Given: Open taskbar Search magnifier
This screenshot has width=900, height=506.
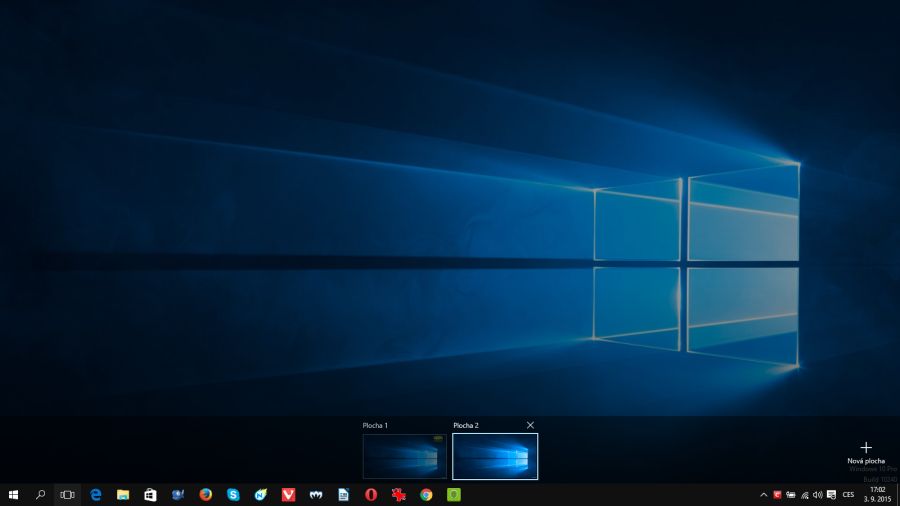Looking at the screenshot, I should pyautogui.click(x=40, y=495).
